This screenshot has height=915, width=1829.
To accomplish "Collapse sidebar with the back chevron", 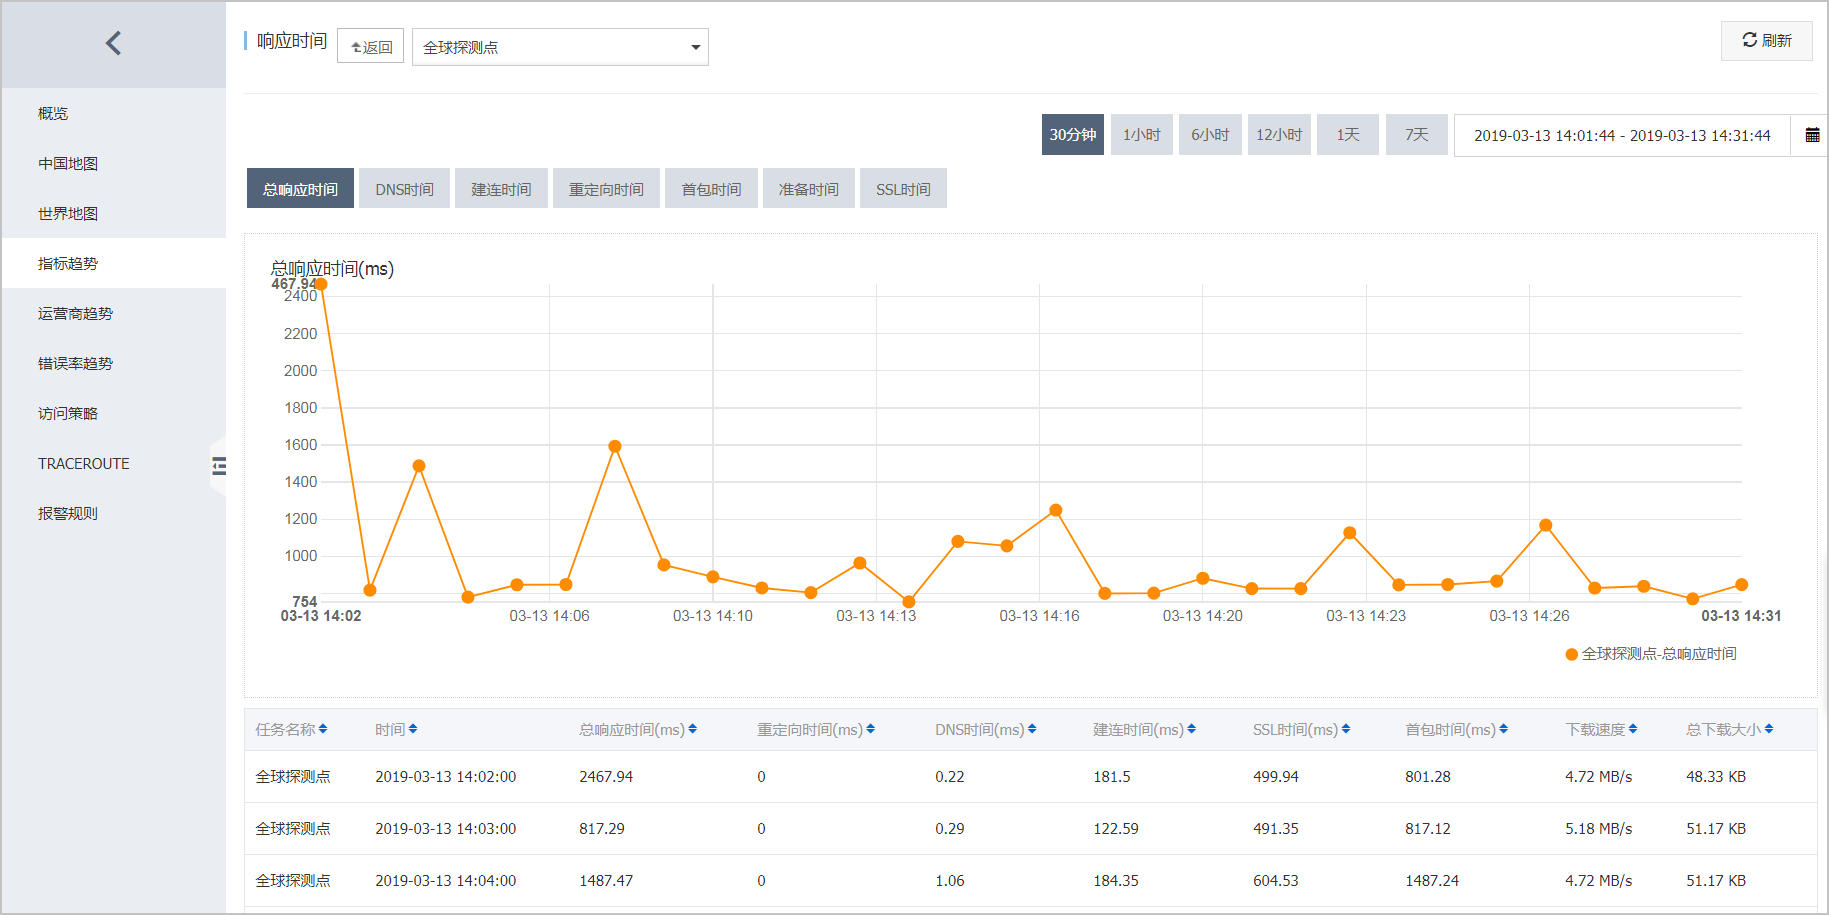I will tap(113, 43).
